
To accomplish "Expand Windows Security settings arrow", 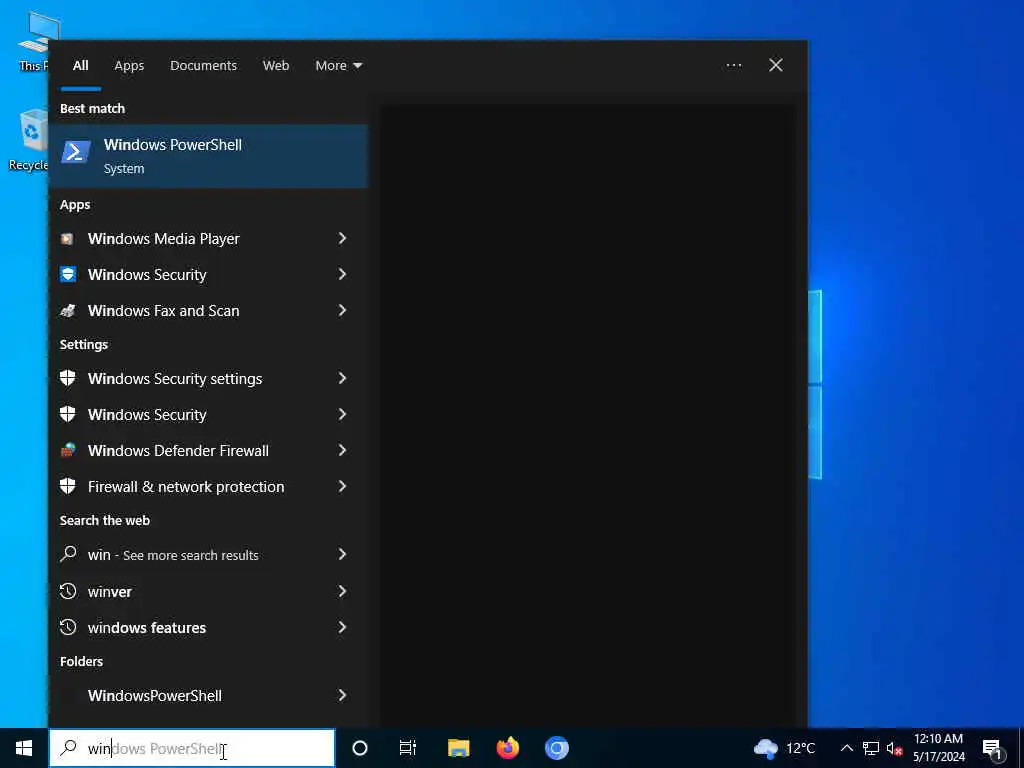I will pos(342,378).
